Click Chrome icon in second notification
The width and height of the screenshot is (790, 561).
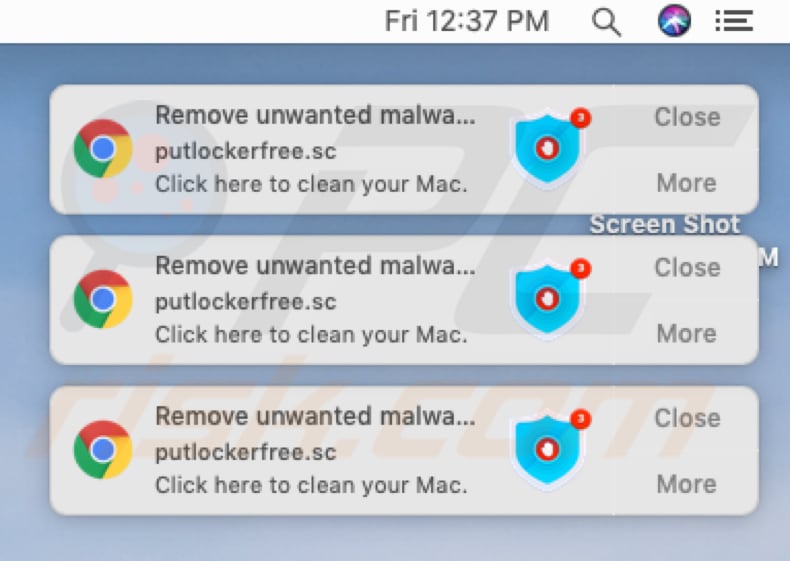tap(103, 299)
